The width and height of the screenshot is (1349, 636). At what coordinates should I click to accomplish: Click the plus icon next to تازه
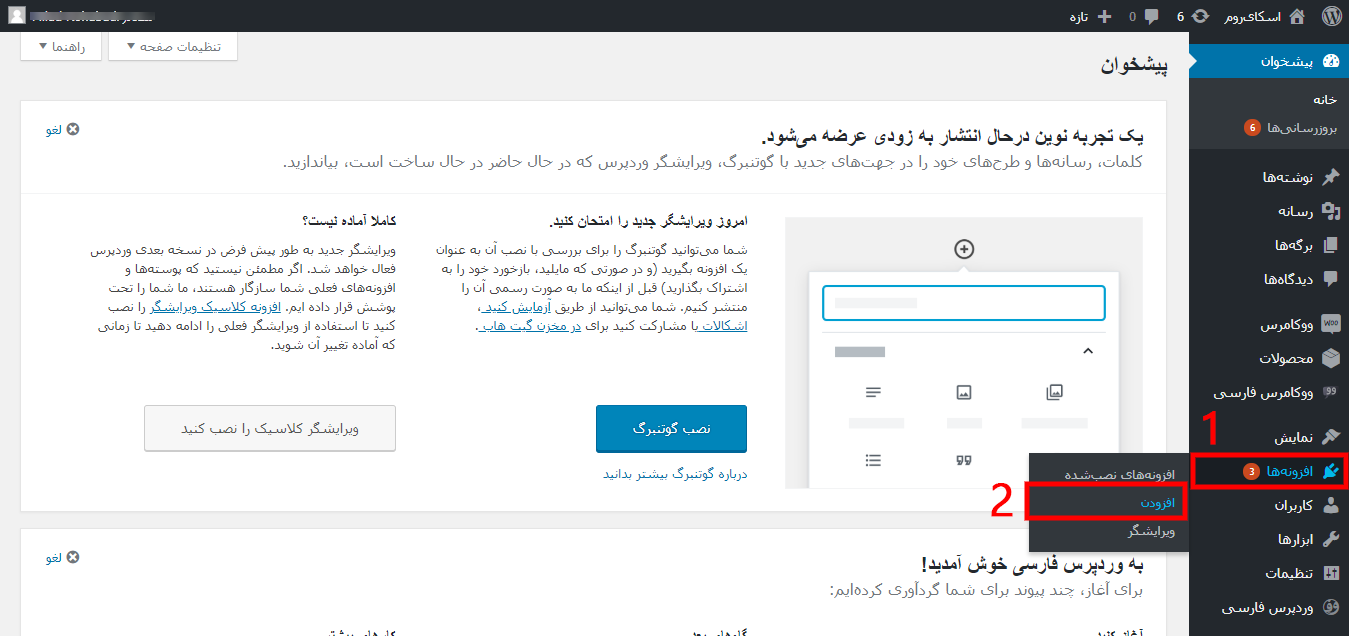pos(1104,16)
